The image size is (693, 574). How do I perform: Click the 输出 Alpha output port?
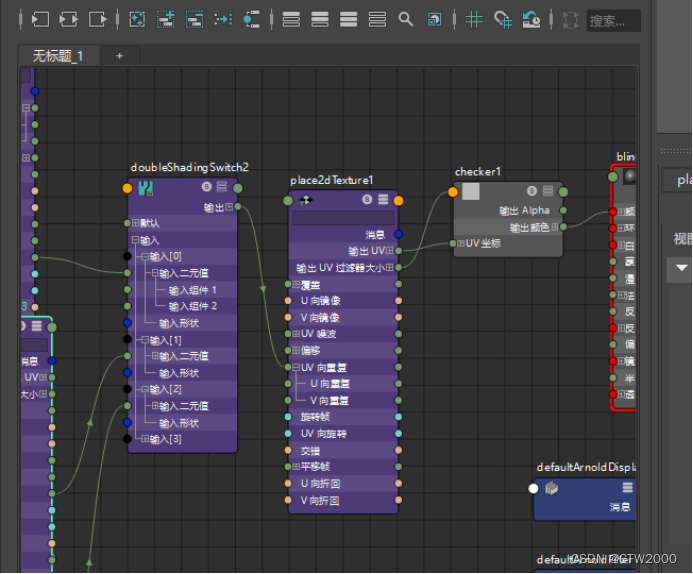[x=563, y=210]
